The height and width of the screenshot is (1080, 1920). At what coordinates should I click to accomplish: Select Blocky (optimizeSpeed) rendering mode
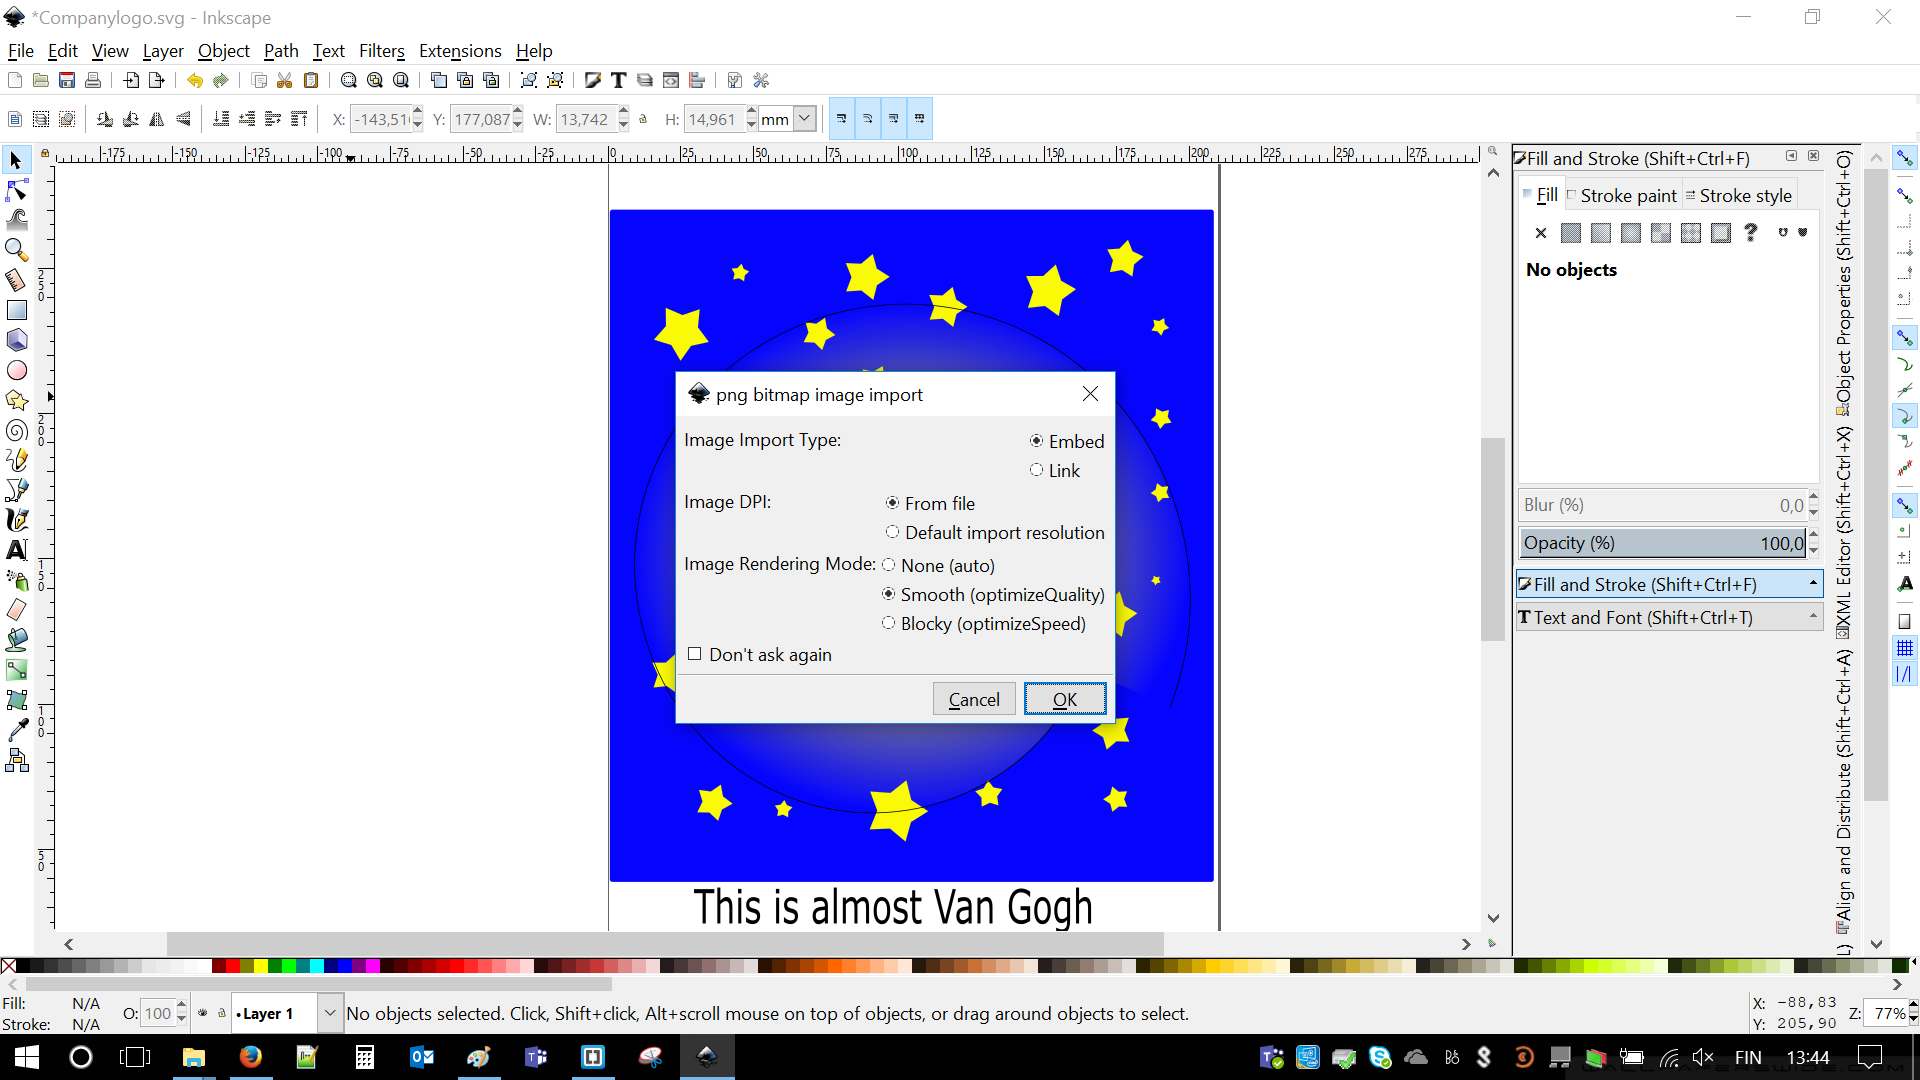coord(983,623)
